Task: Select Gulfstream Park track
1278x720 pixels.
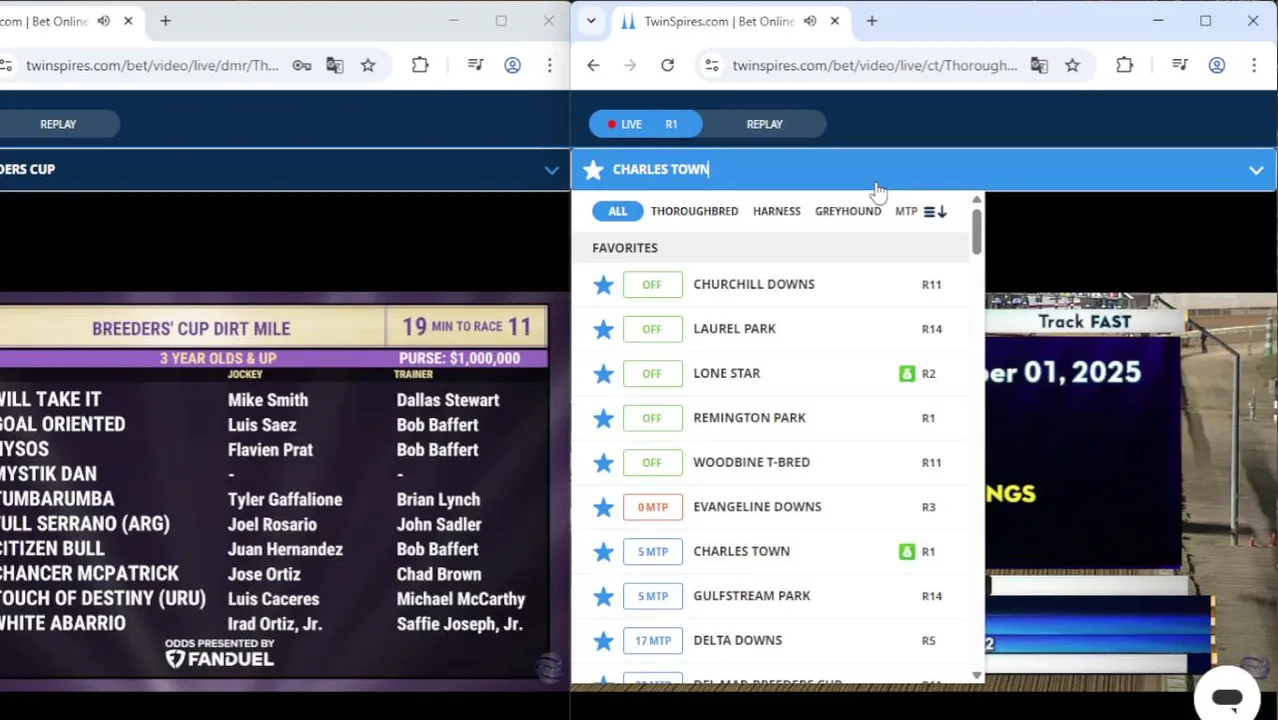Action: coord(751,595)
